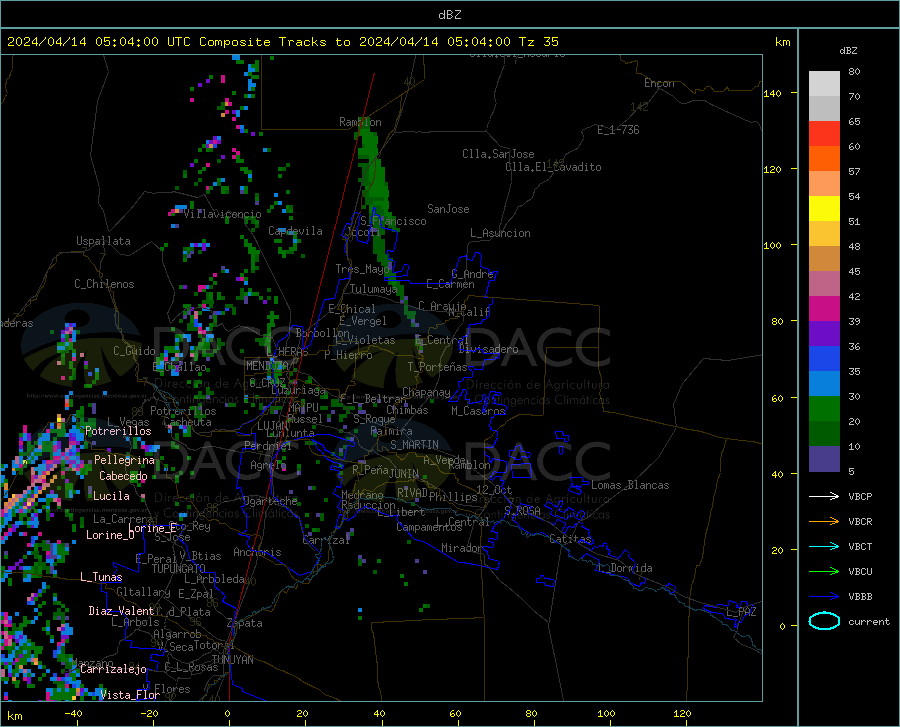Click the Divisadero label
This screenshot has width=900, height=727.
pos(488,349)
